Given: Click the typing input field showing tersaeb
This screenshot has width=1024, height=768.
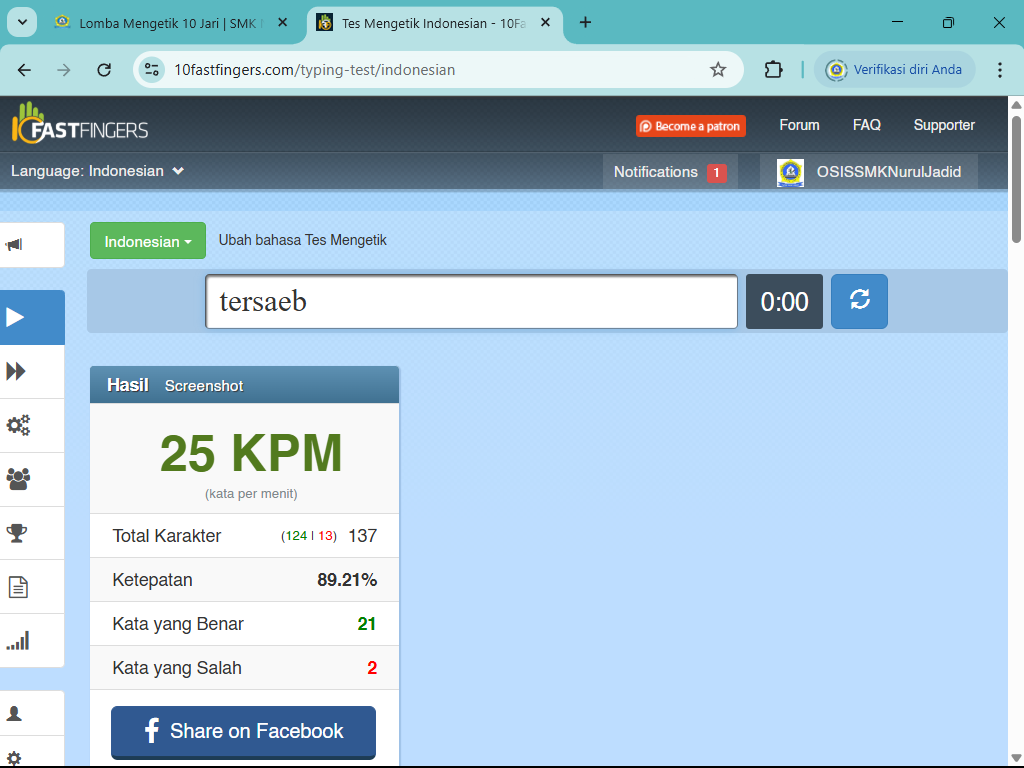Looking at the screenshot, I should [x=470, y=301].
